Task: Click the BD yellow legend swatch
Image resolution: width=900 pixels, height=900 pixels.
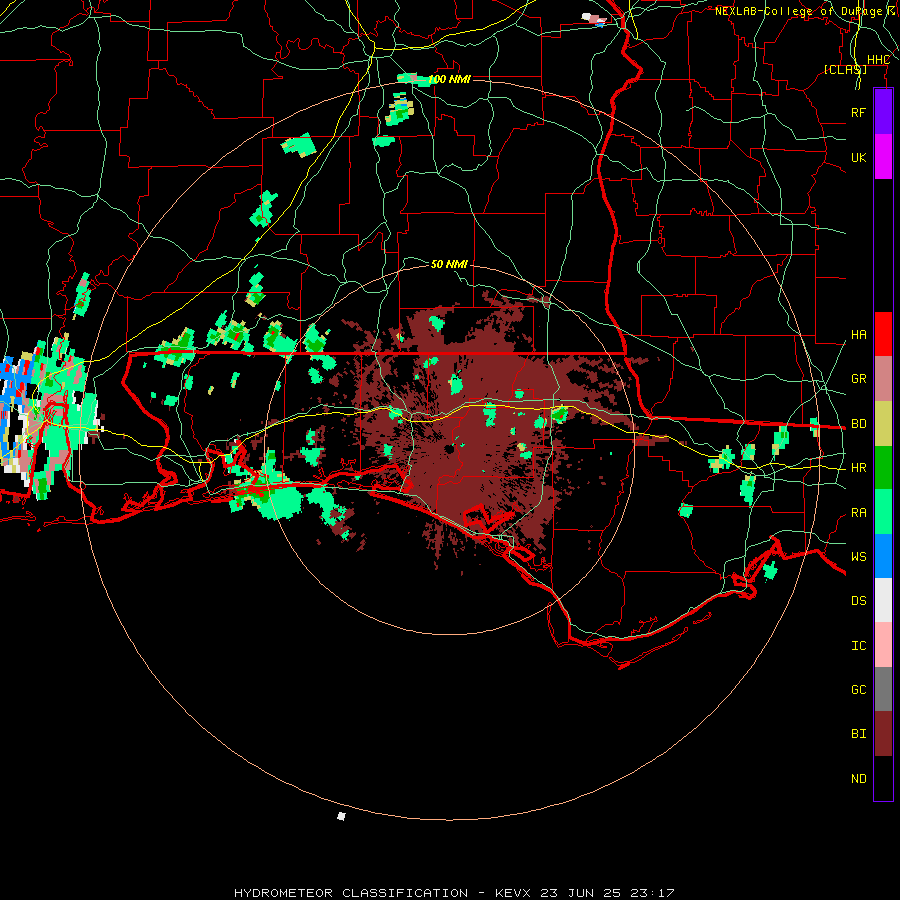Action: (x=883, y=424)
